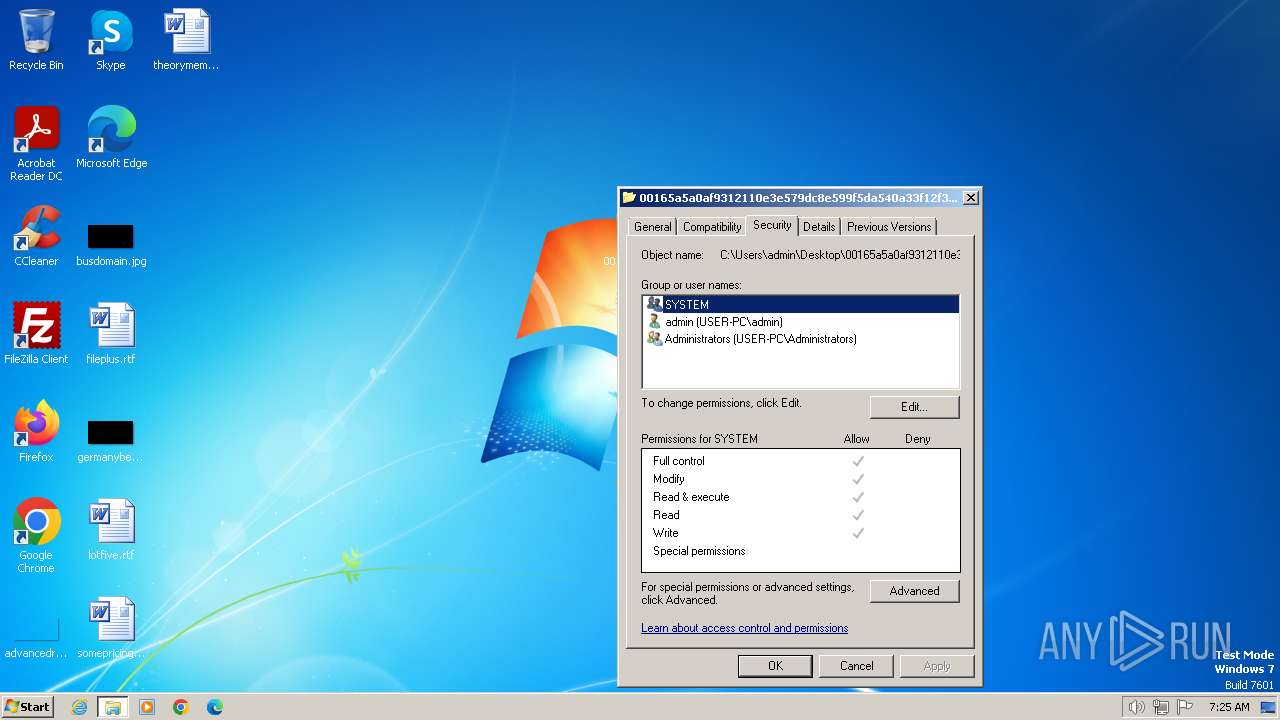1280x720 pixels.
Task: Select the Security tab
Action: (772, 225)
